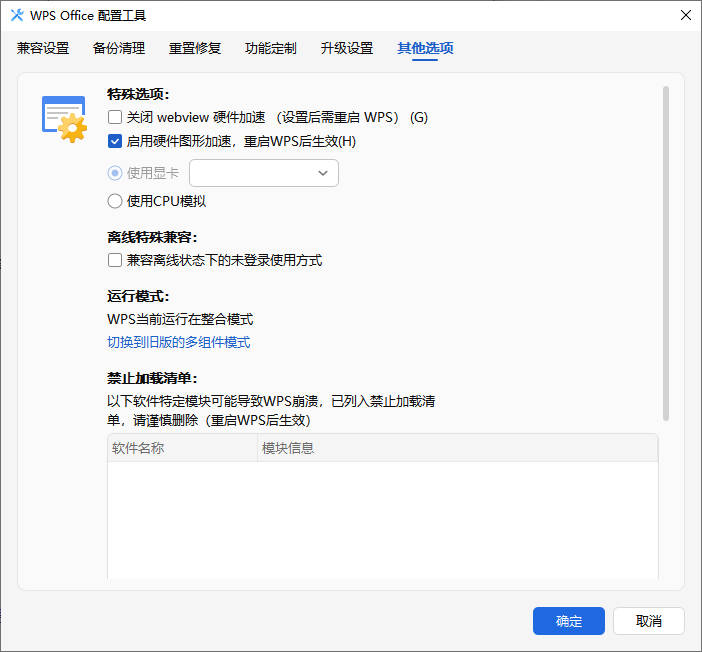702x652 pixels.
Task: Select the 使用显卡 radio button
Action: click(115, 173)
